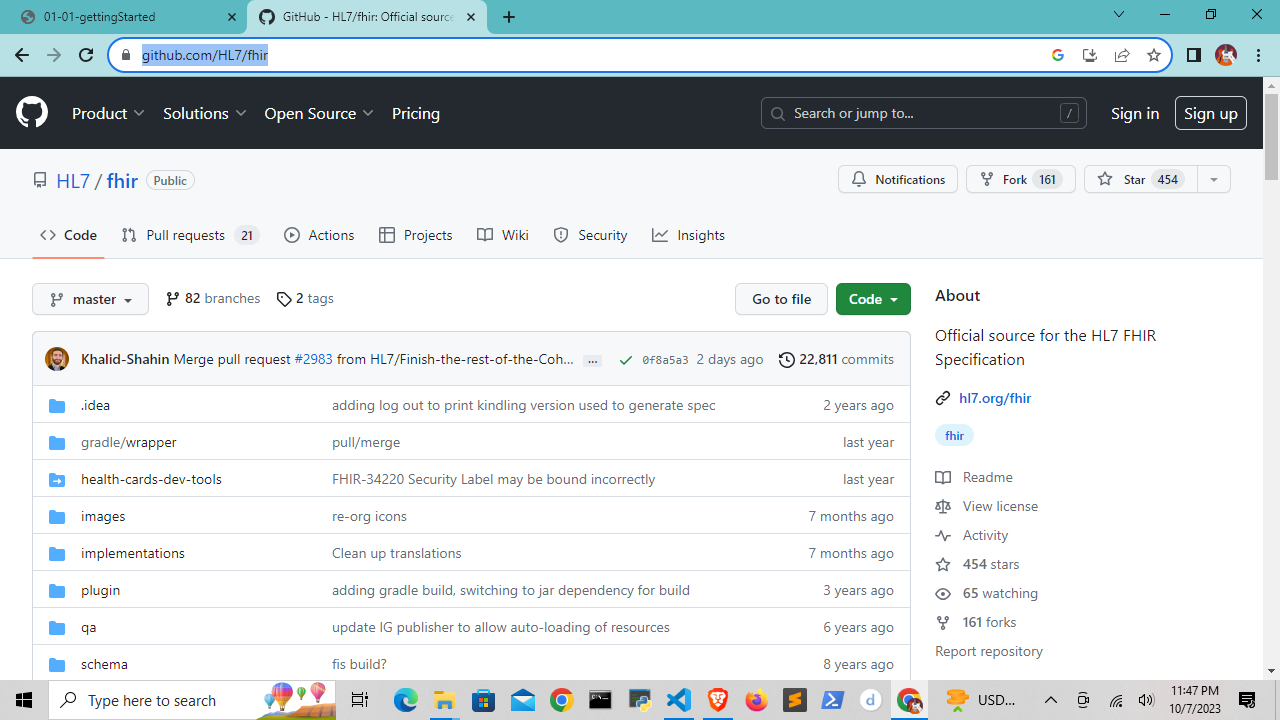The height and width of the screenshot is (720, 1280).
Task: Fork the repository with Fork button
Action: pos(1020,179)
